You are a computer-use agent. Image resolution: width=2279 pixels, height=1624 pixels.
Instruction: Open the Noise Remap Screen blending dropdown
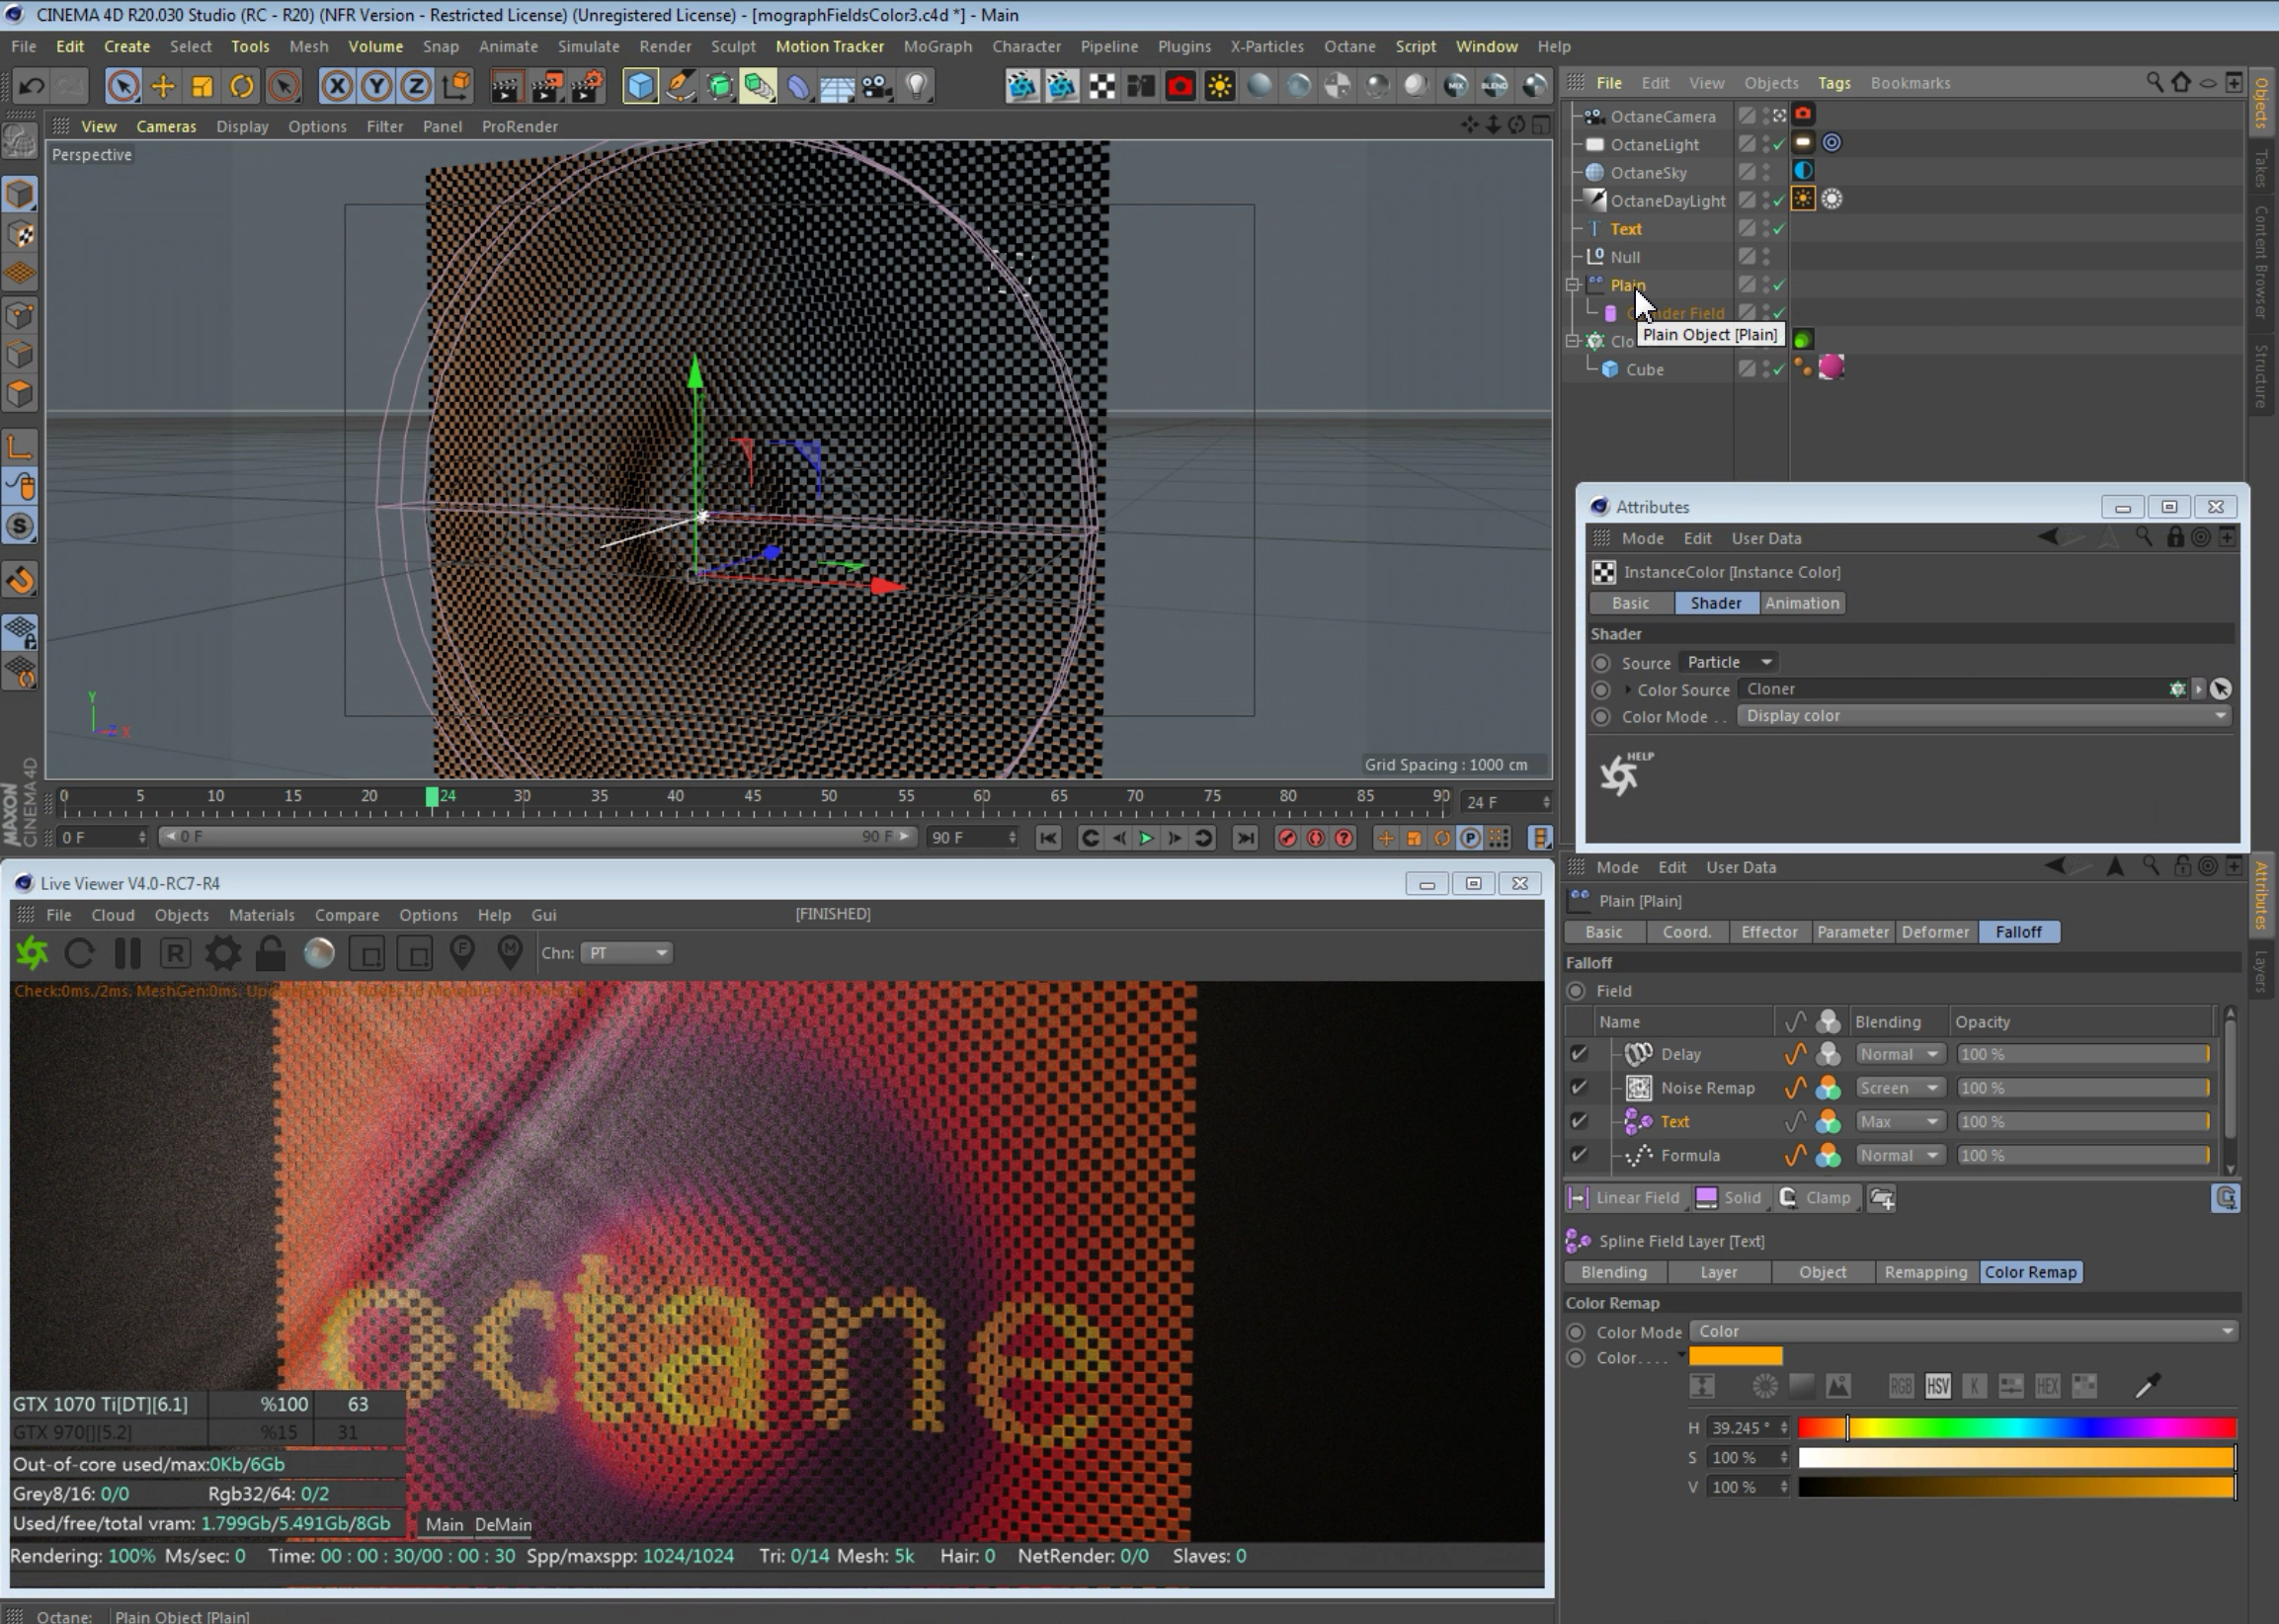[x=1898, y=1088]
